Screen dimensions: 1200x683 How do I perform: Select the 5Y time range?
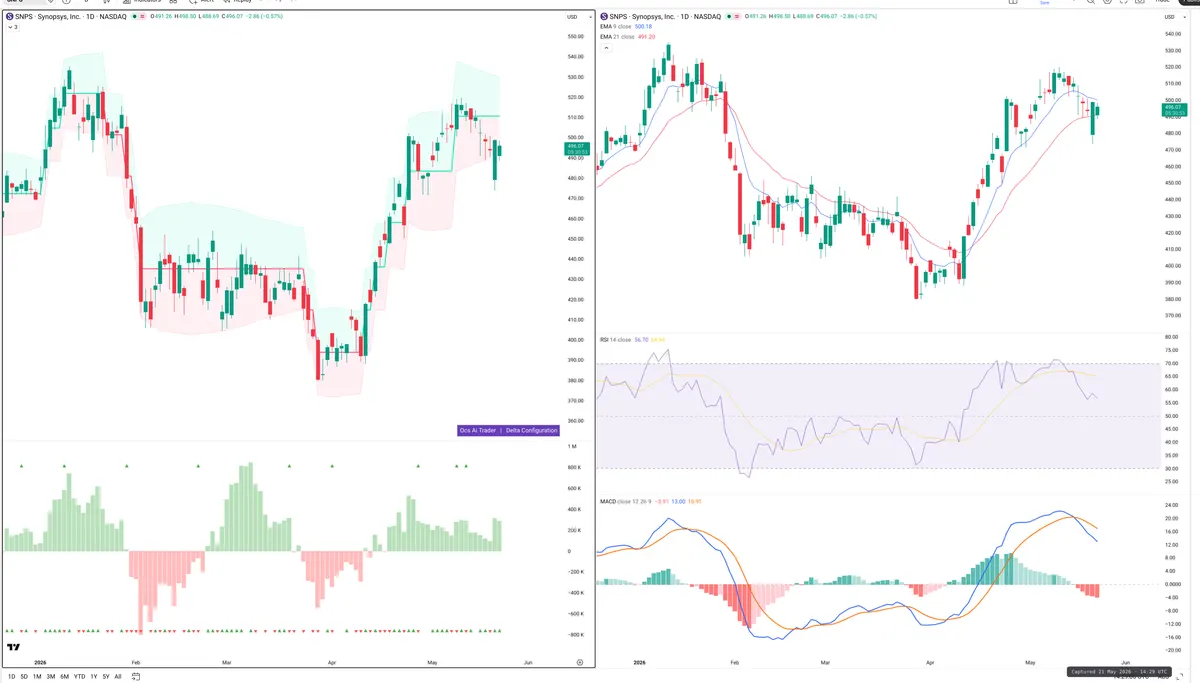106,676
